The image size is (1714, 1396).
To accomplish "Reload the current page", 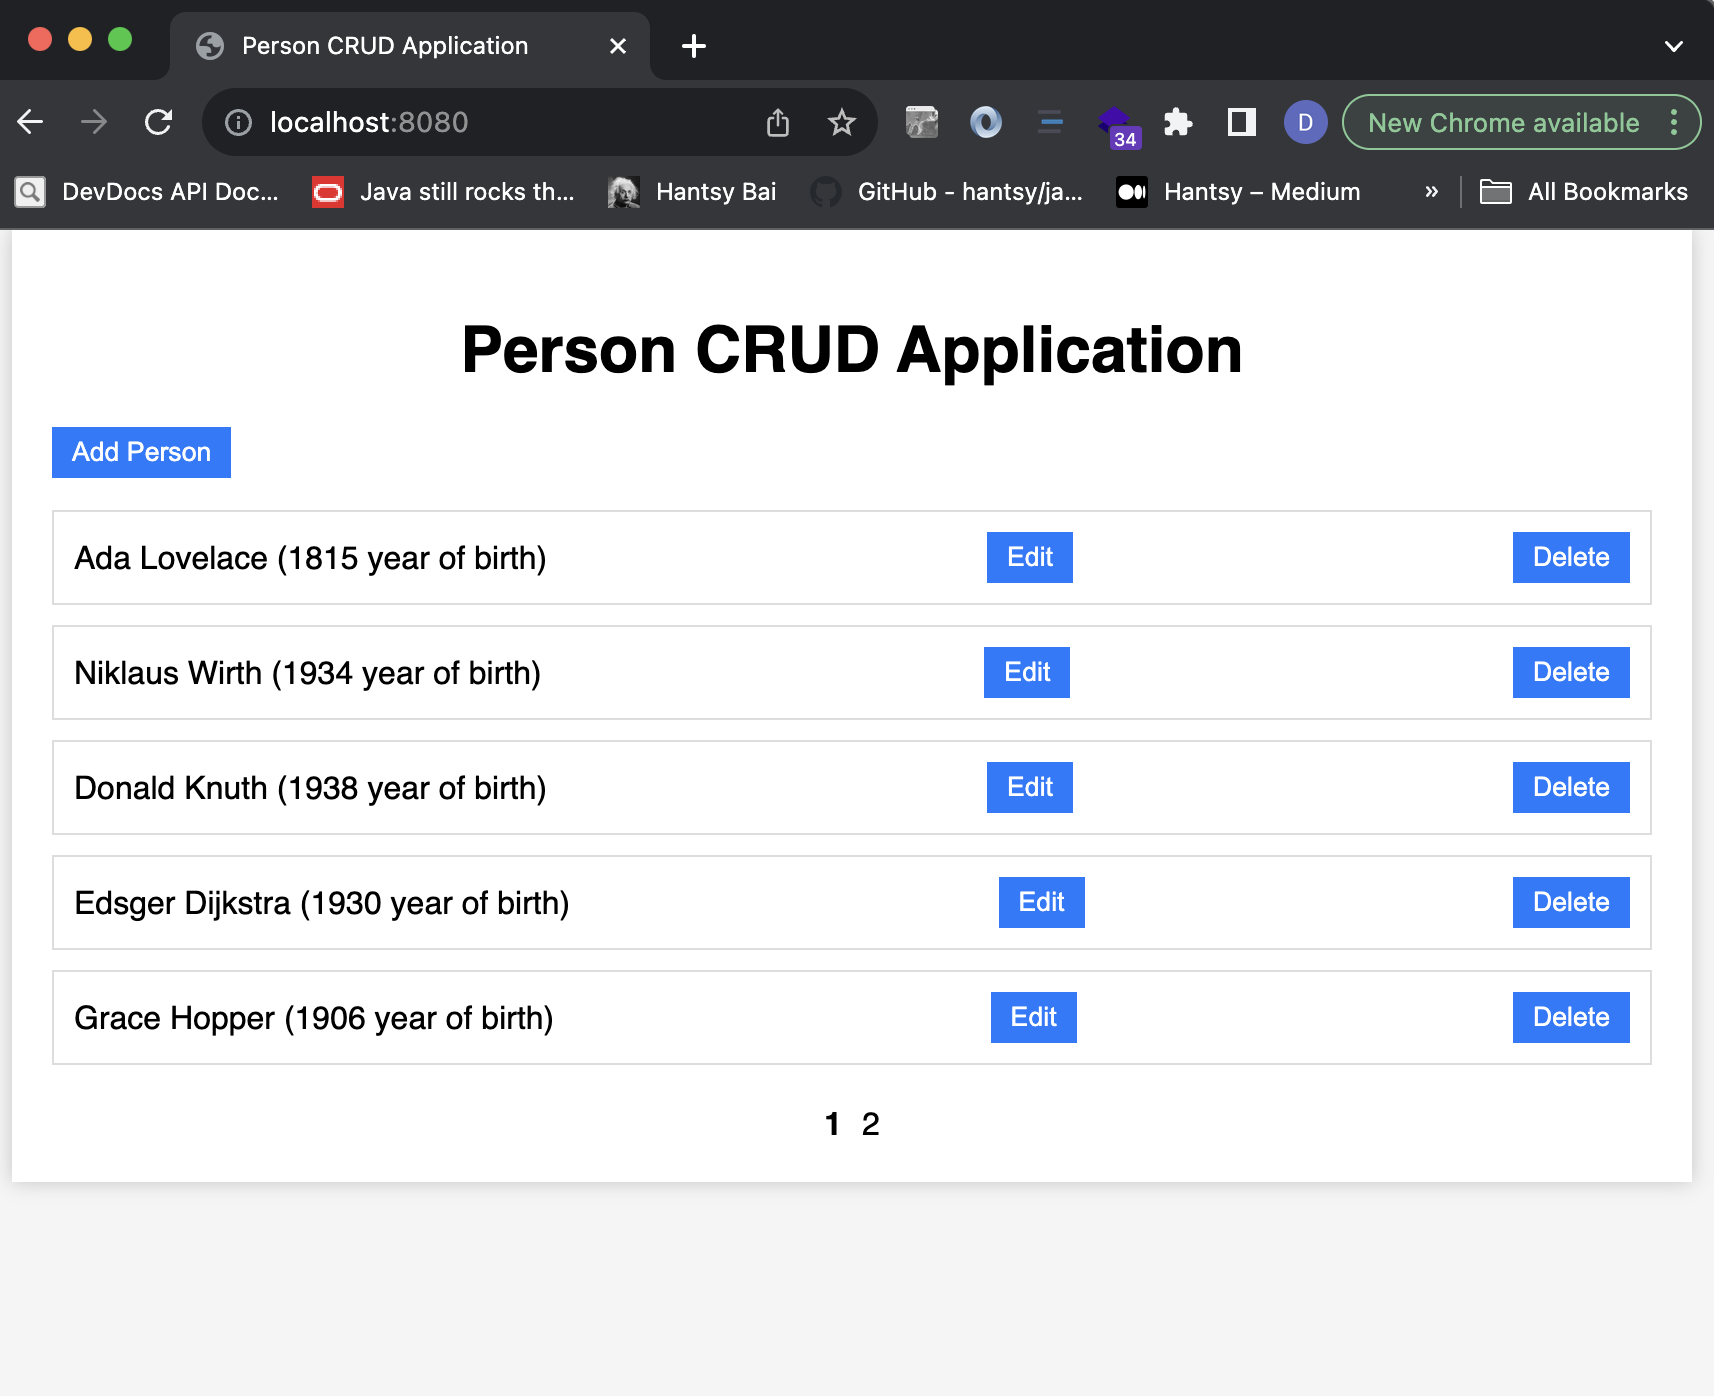I will (x=158, y=122).
